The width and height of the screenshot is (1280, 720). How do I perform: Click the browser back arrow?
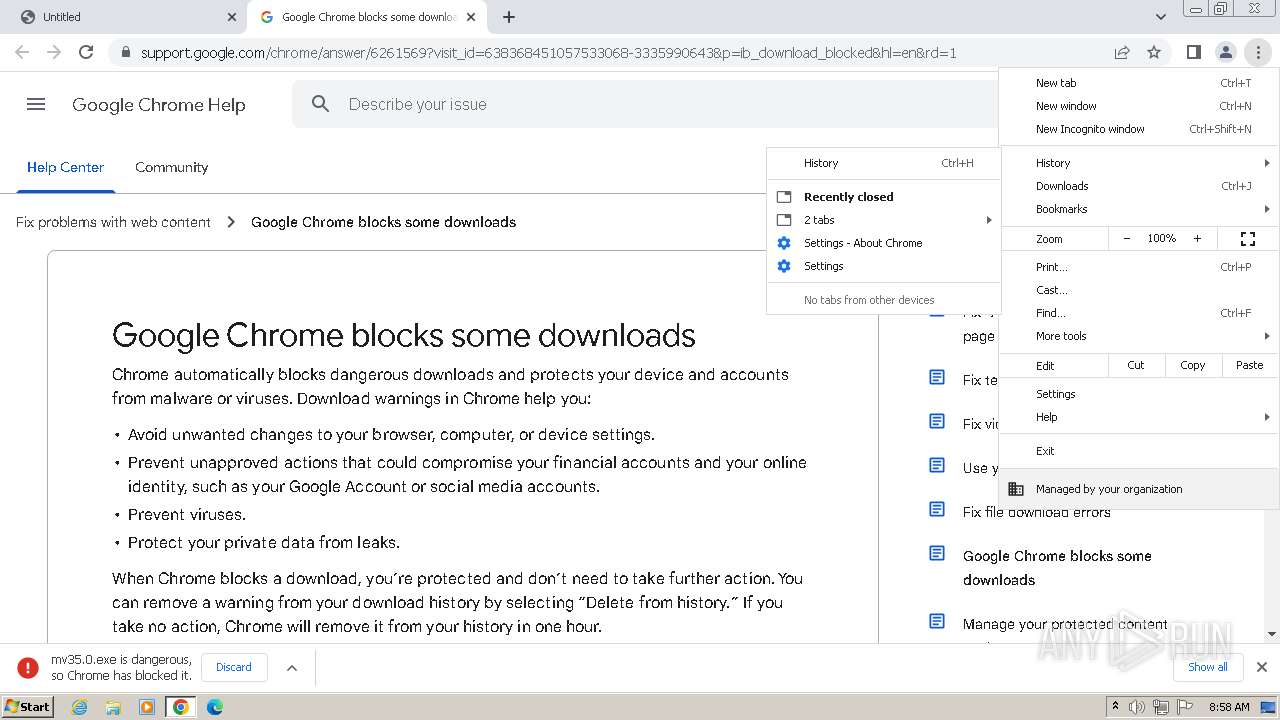pos(22,52)
